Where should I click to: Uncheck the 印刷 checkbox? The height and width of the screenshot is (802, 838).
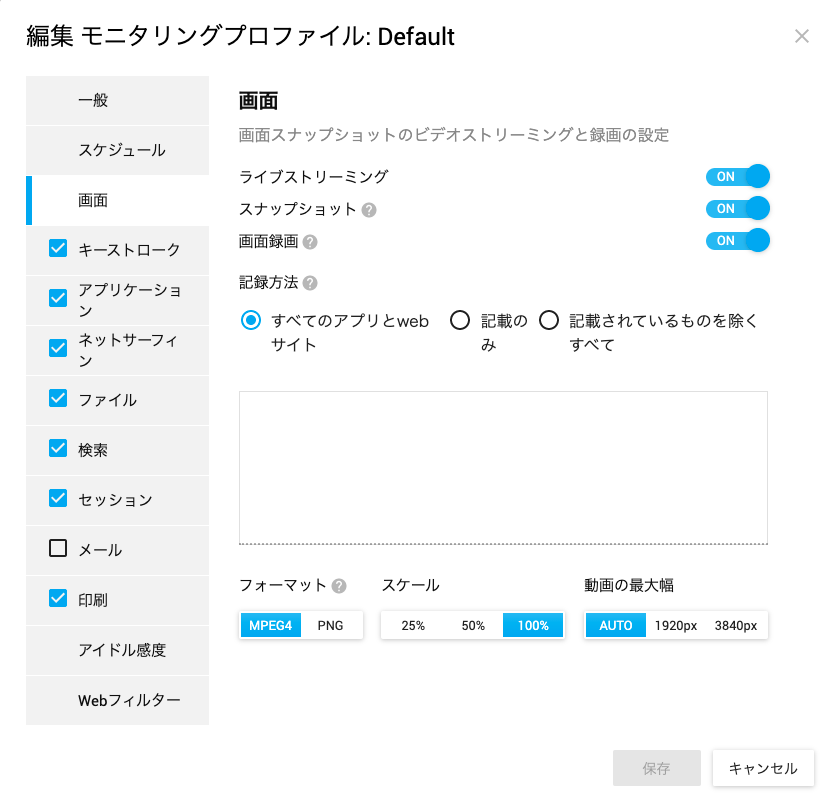pyautogui.click(x=58, y=598)
